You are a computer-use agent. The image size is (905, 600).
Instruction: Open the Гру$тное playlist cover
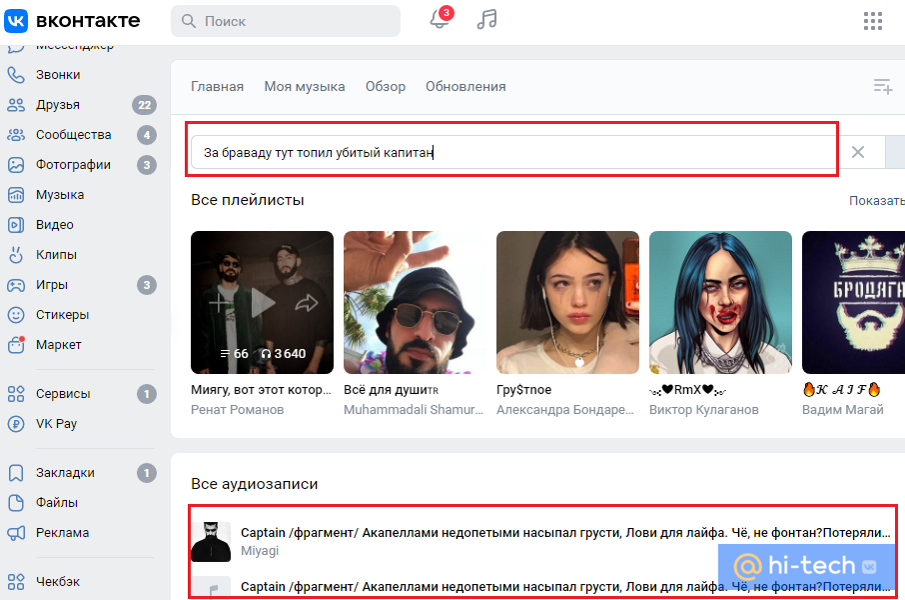[567, 302]
